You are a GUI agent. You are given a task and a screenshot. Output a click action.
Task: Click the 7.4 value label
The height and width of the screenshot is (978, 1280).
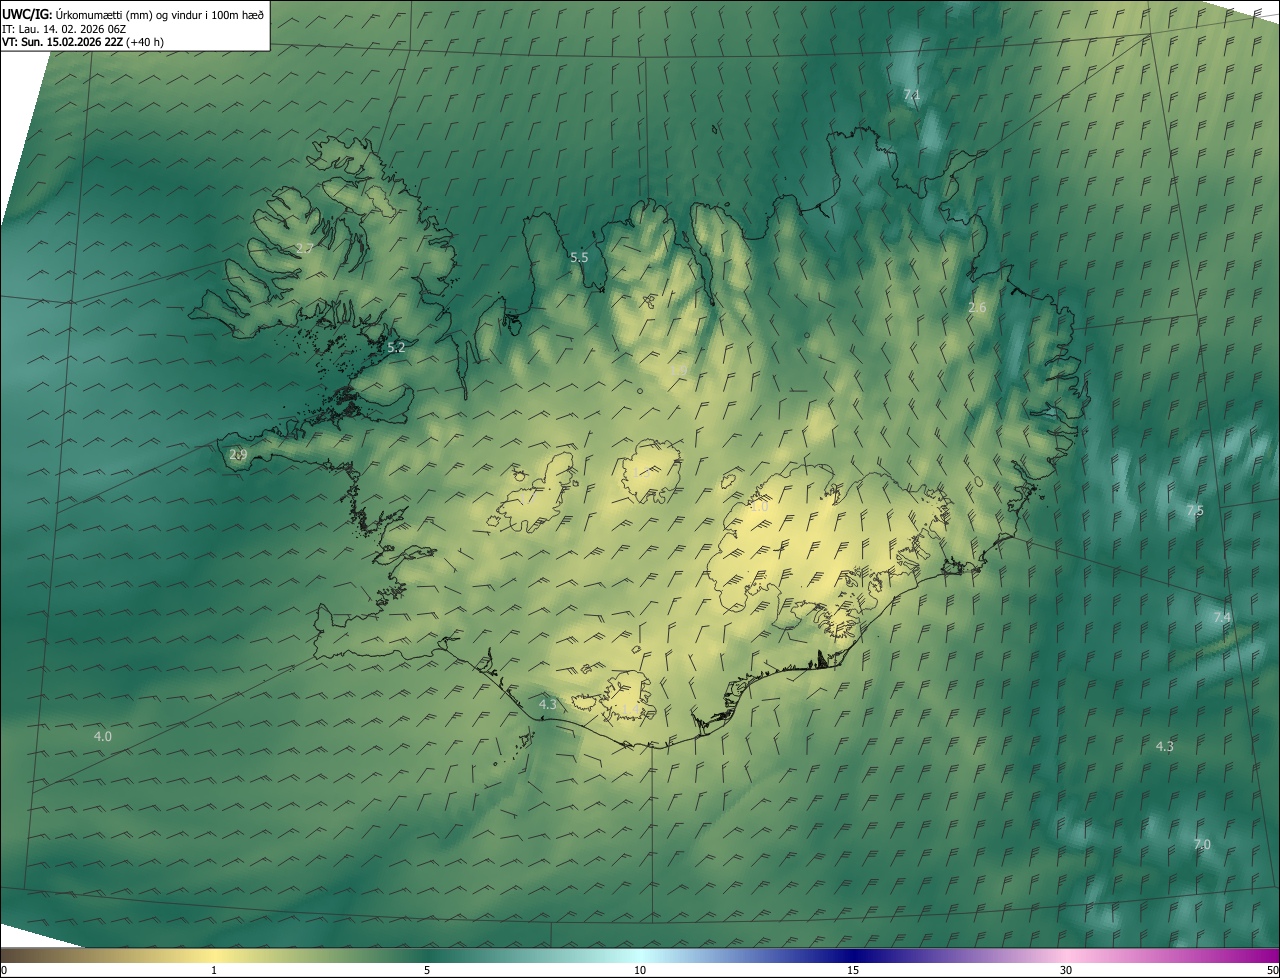coord(1222,618)
